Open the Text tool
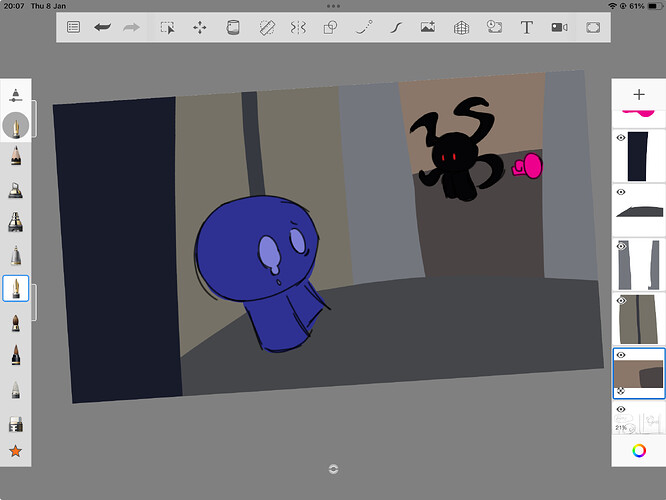This screenshot has height=500, width=666. (526, 27)
